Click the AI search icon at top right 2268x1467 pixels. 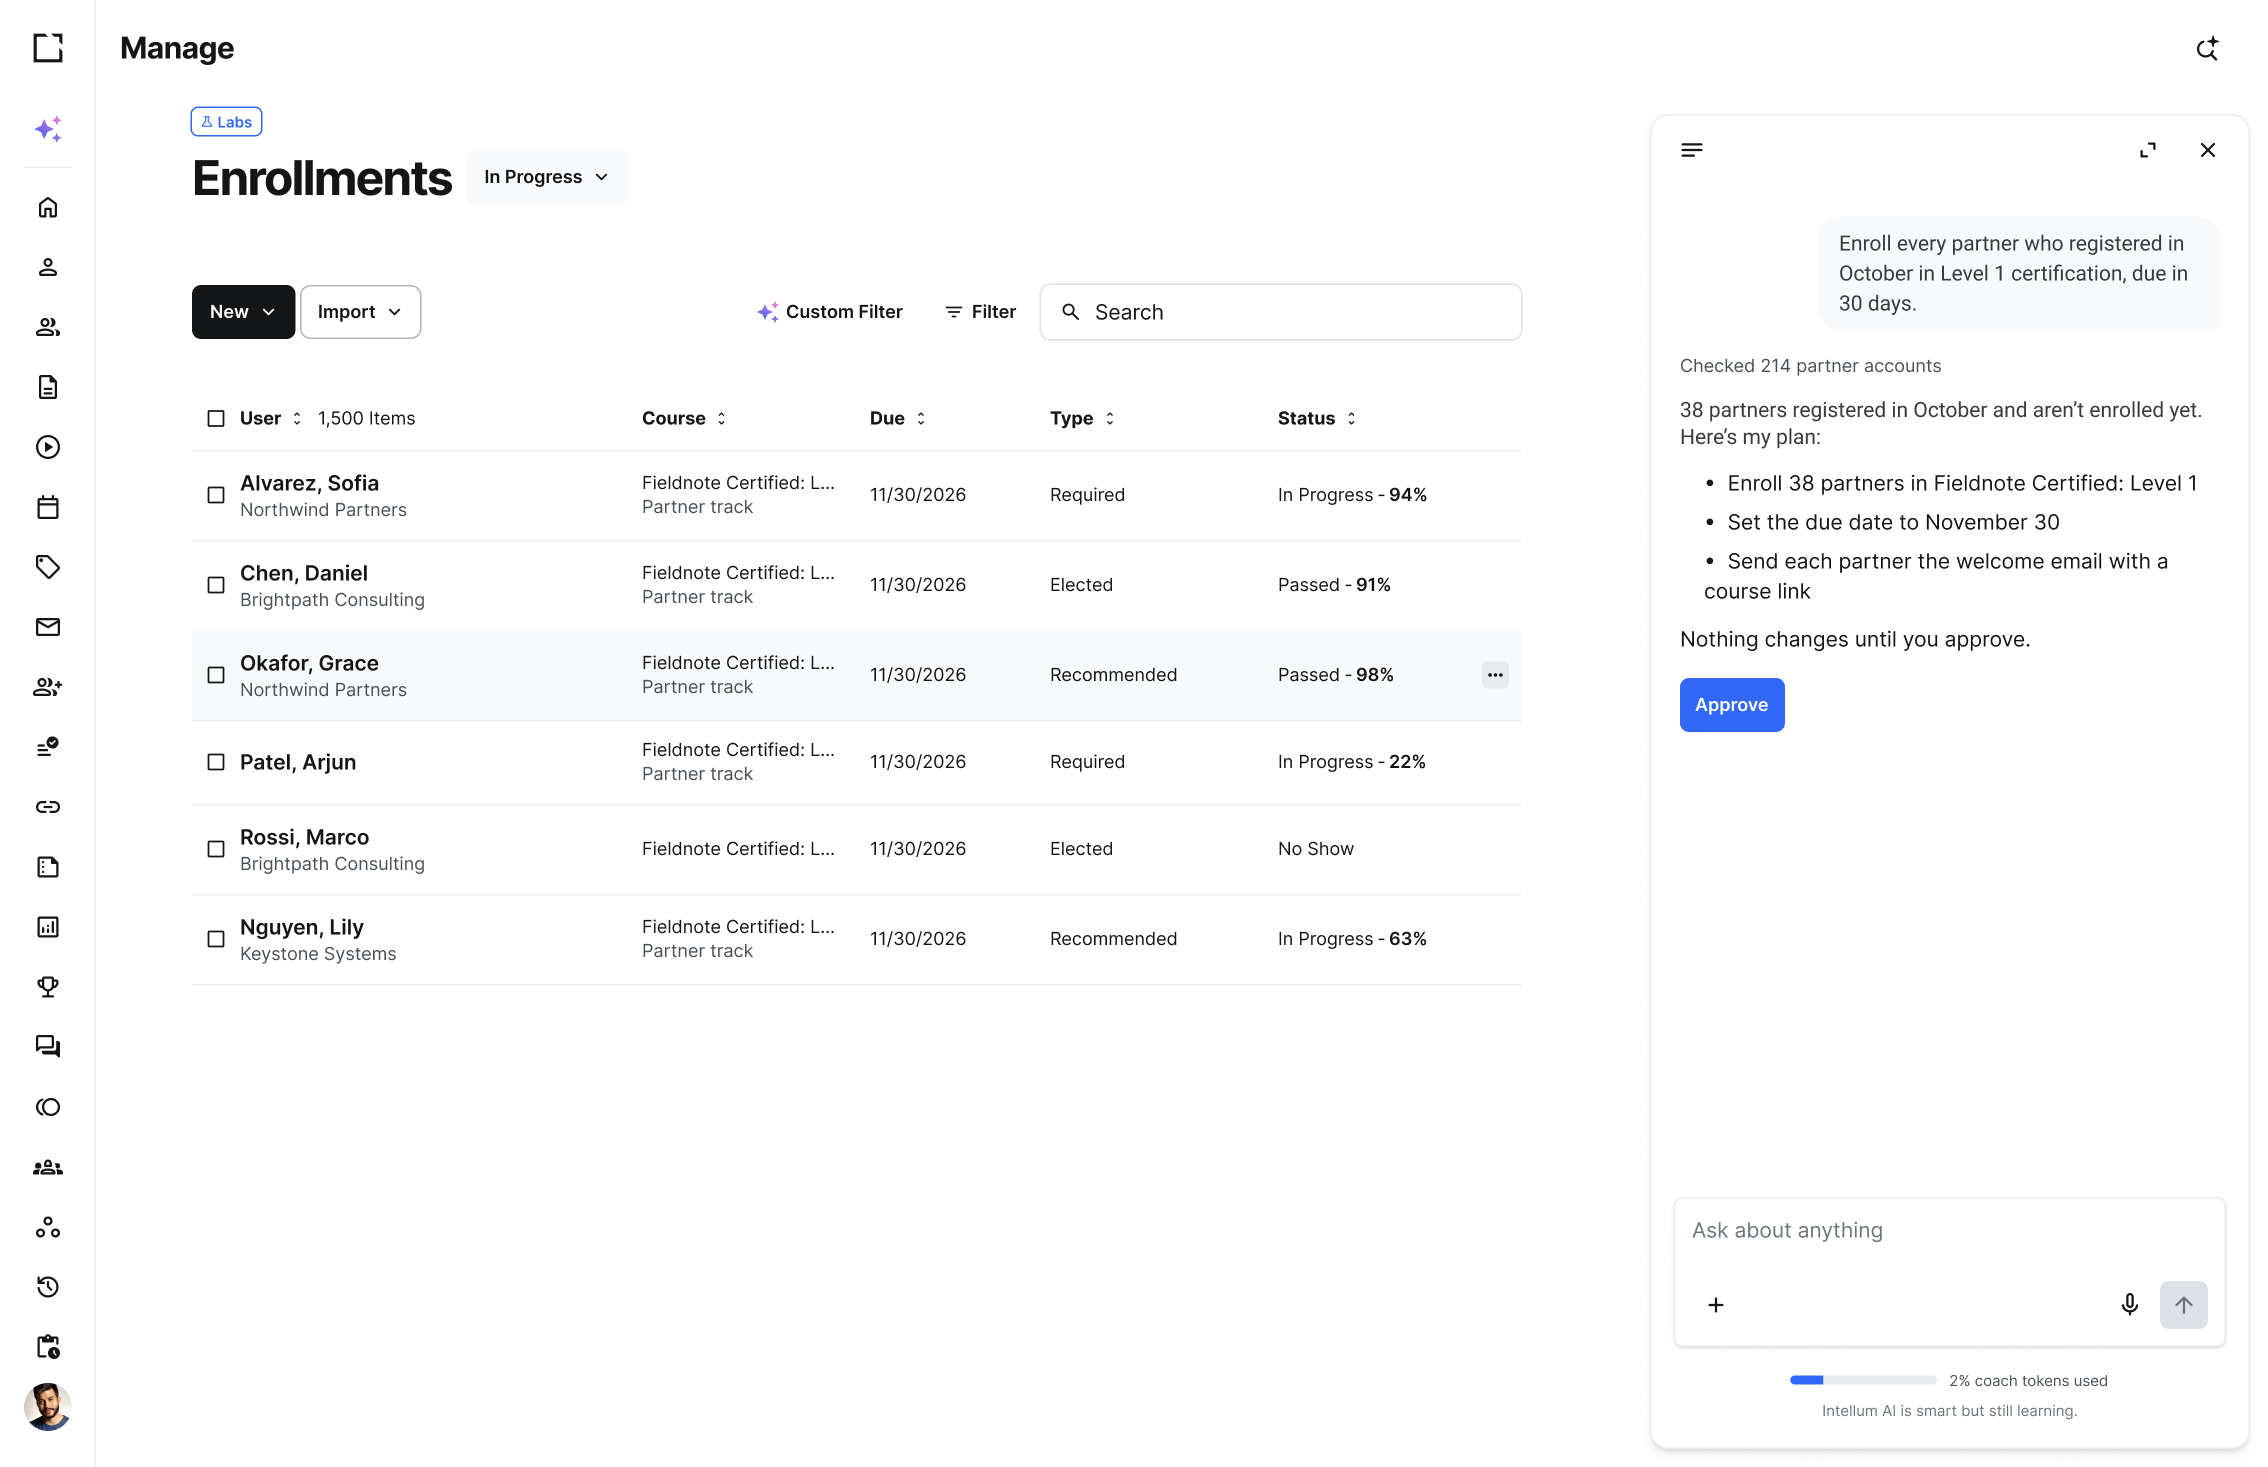tap(2208, 48)
